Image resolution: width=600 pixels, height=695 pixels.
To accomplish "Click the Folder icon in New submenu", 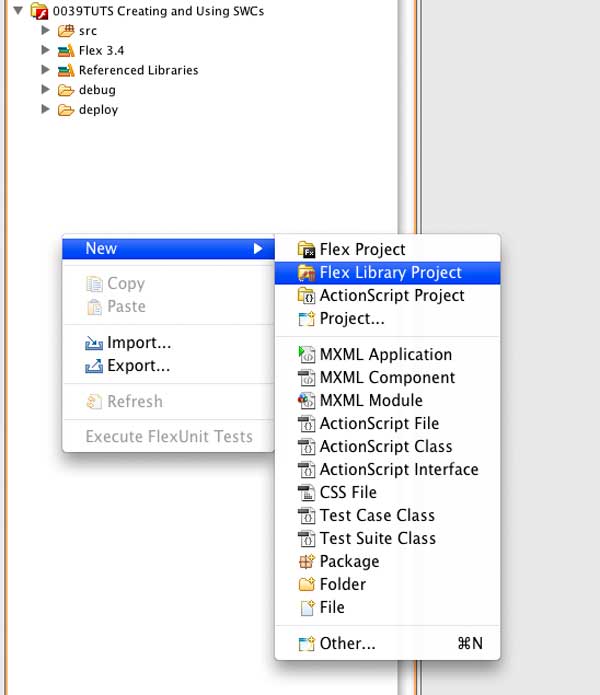I will pyautogui.click(x=306, y=585).
